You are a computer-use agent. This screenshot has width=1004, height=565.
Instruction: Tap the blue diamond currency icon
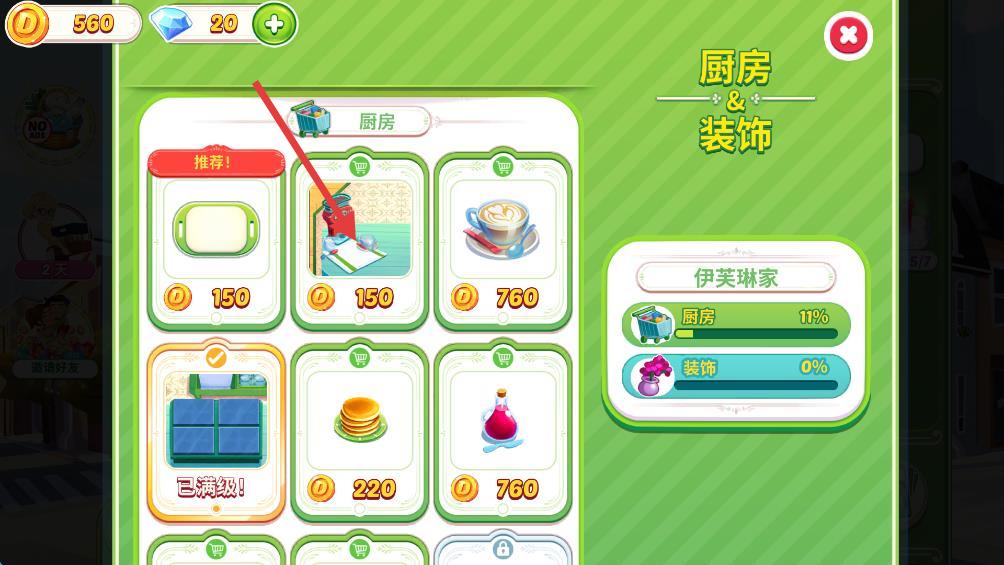[x=170, y=24]
